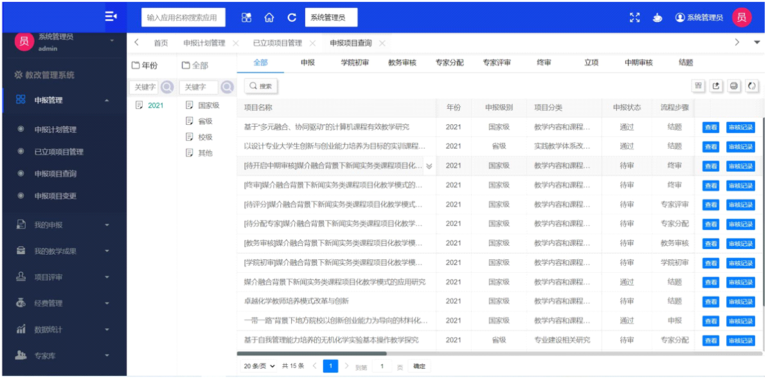This screenshot has width=768, height=379.
Task: Expand the admin user dropdown in sidebar
Action: (112, 40)
